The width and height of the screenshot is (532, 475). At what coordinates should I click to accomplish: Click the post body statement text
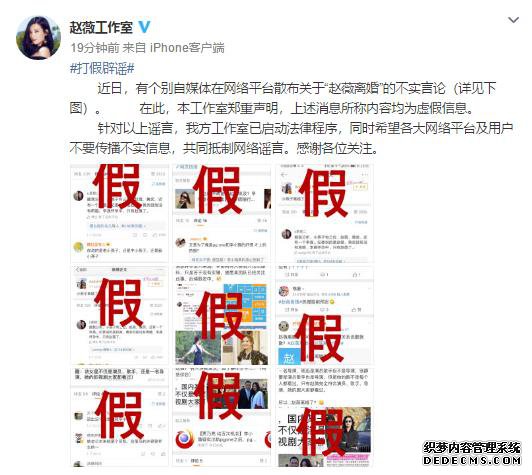point(291,118)
